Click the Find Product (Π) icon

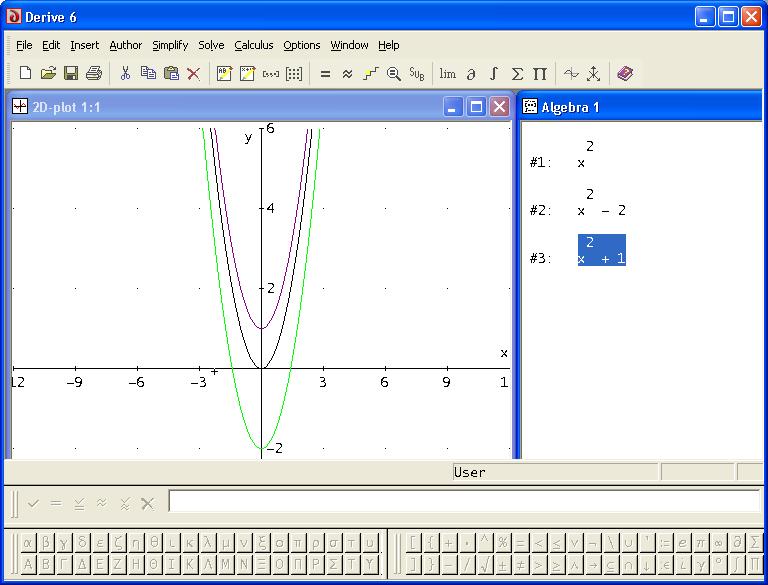(x=540, y=73)
